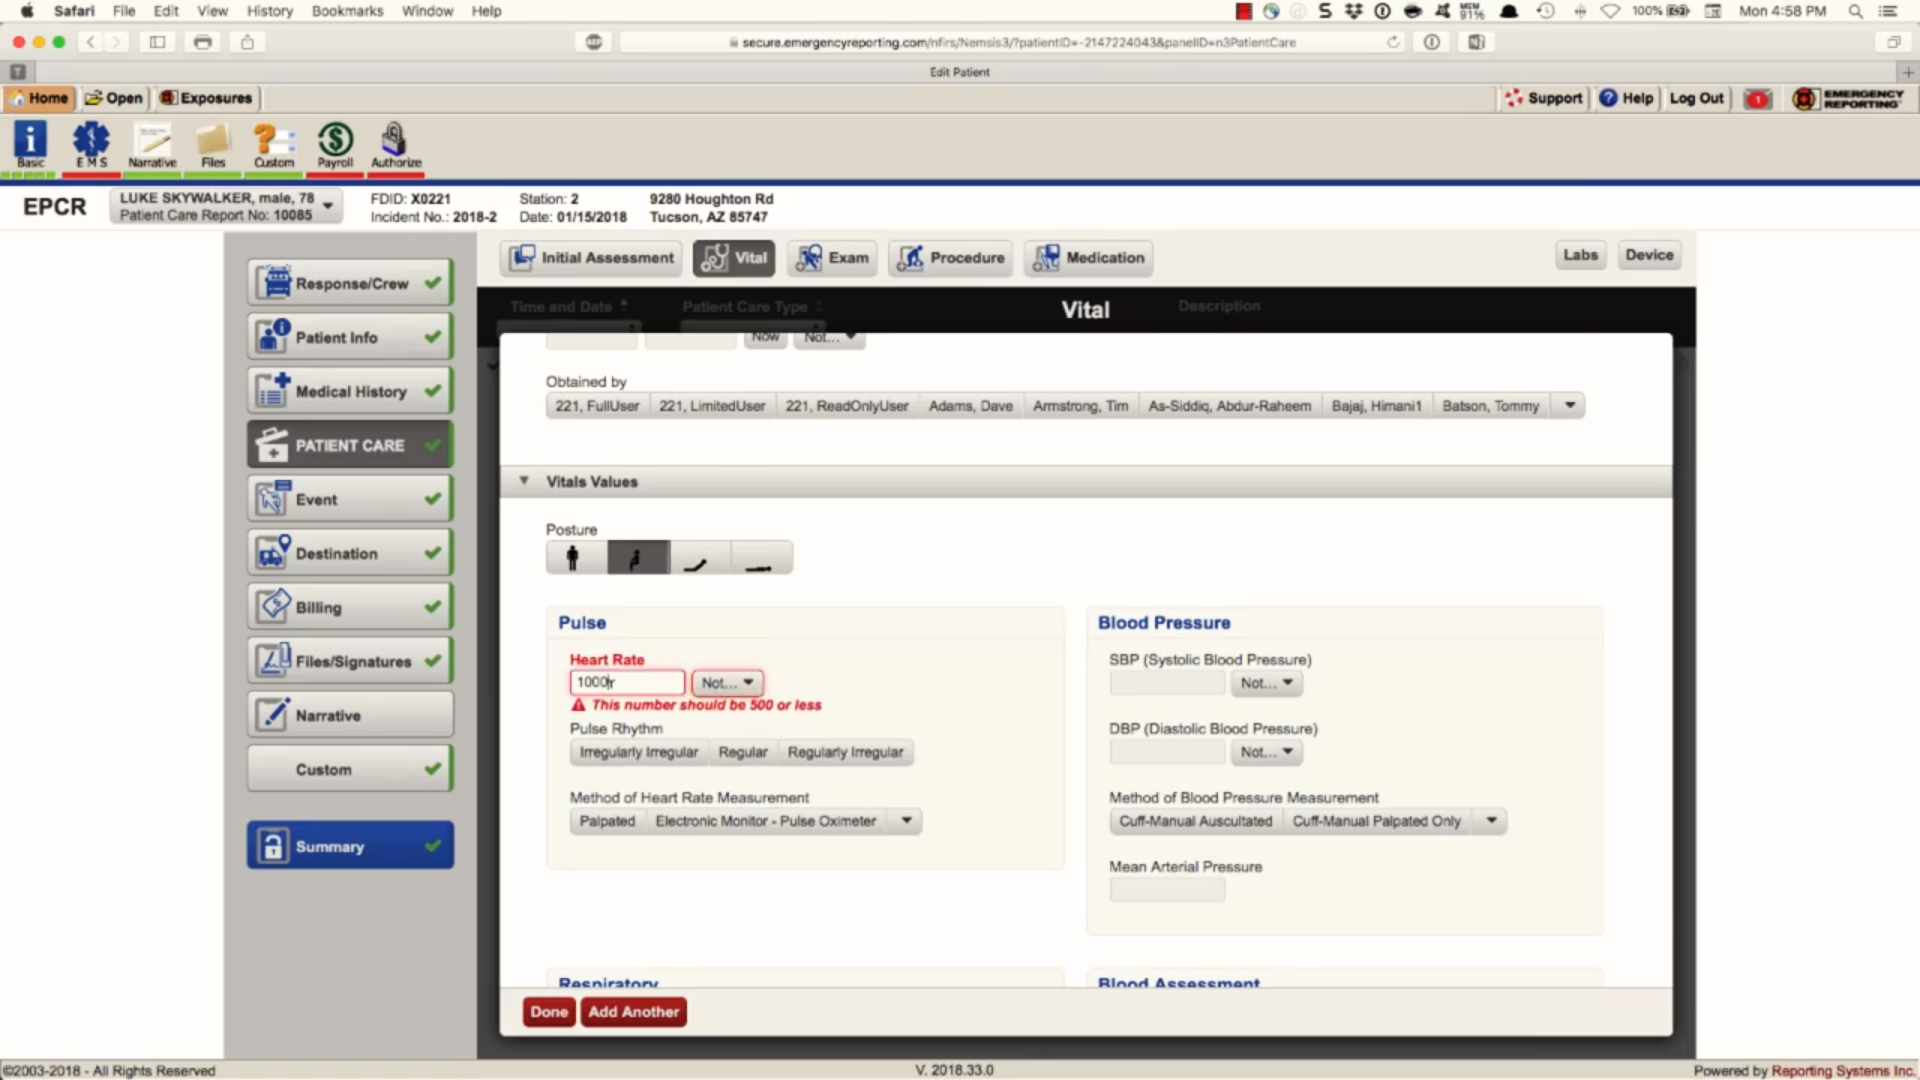Image resolution: width=1920 pixels, height=1080 pixels.
Task: Collapse the Vitals Values section
Action: (524, 481)
